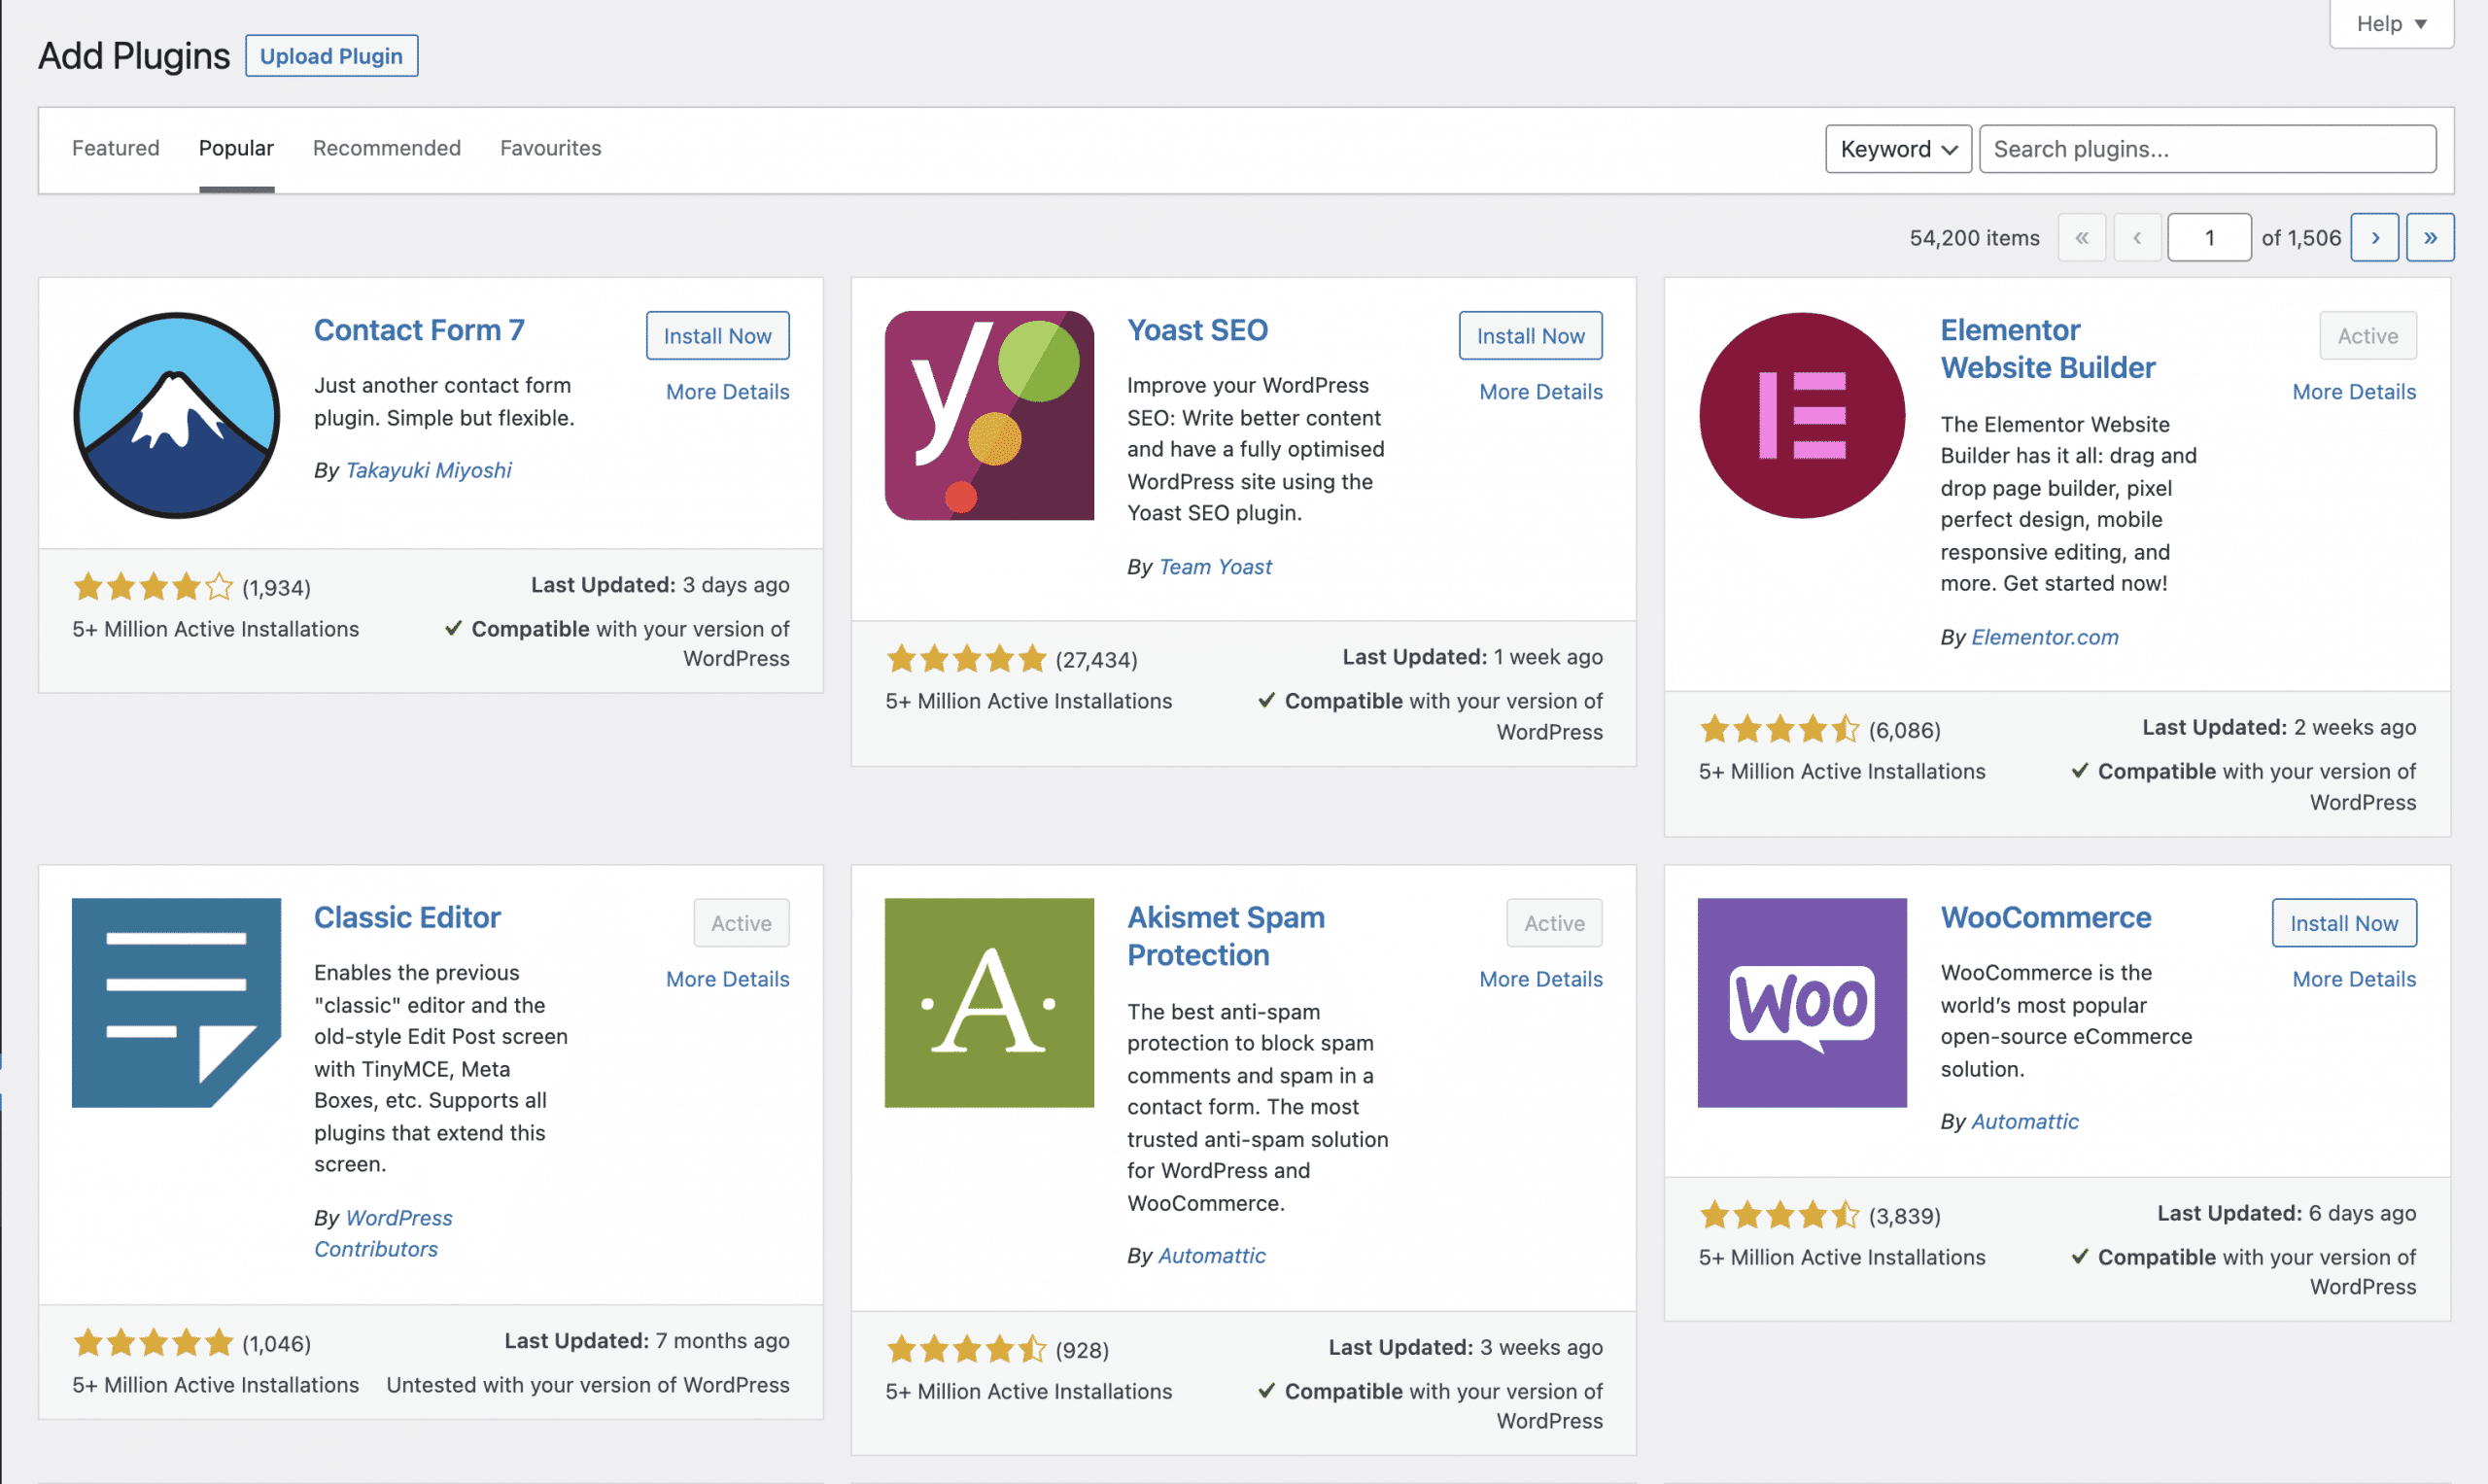
Task: Install the Yoast SEO plugin
Action: coord(1530,335)
